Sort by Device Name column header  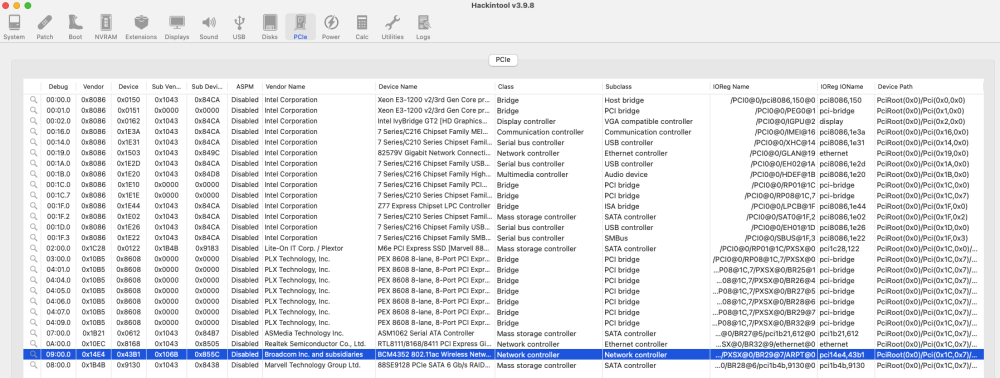pyautogui.click(x=435, y=86)
